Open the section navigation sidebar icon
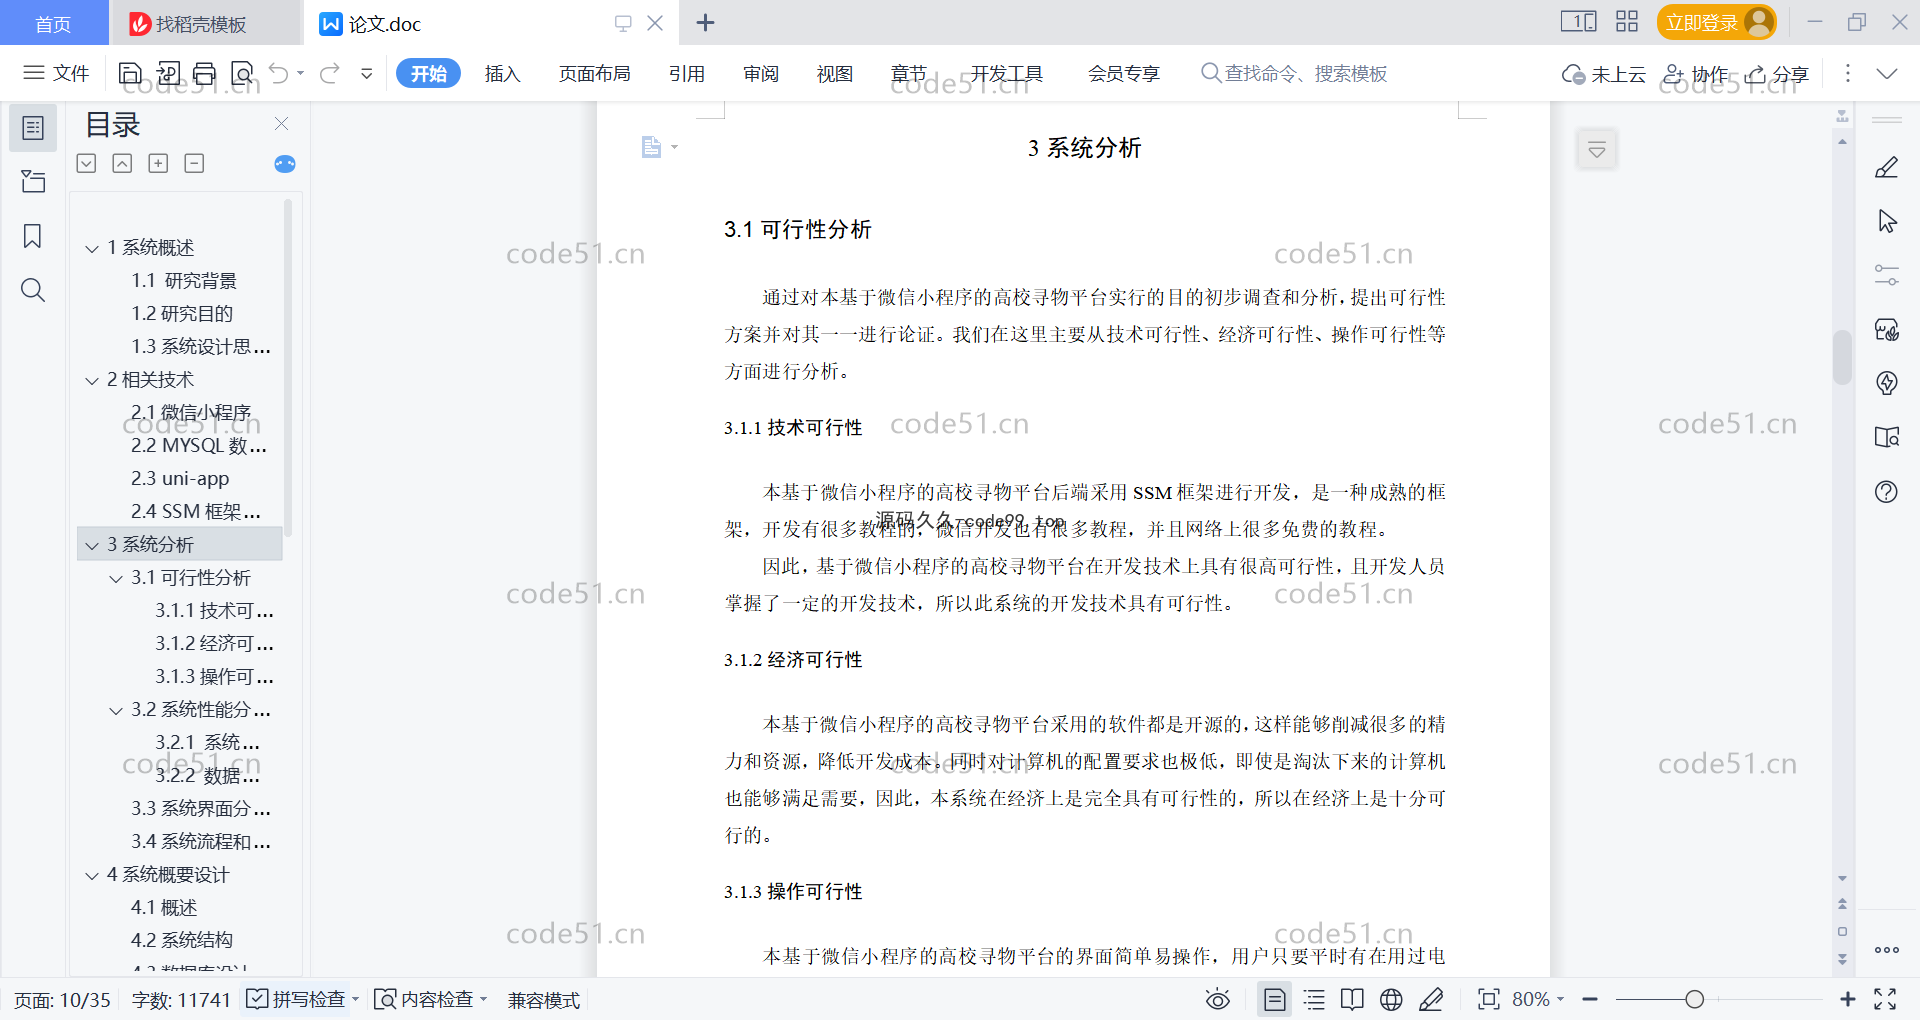Viewport: 1920px width, 1020px height. click(33, 181)
